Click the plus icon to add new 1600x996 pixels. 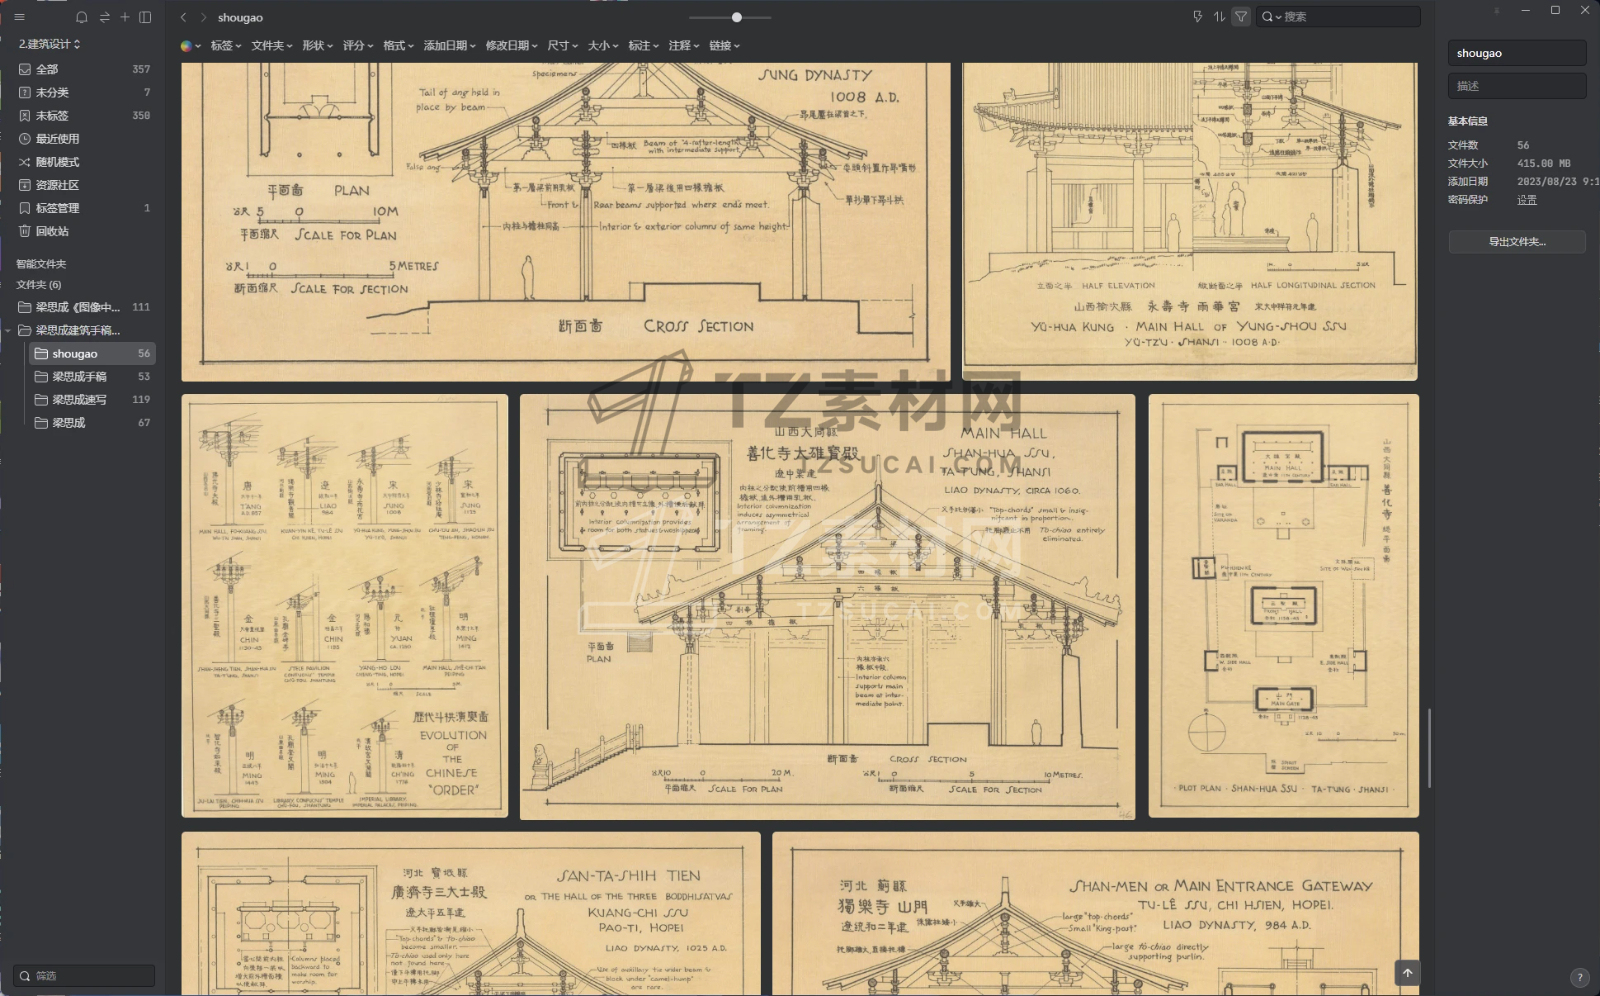tap(125, 17)
